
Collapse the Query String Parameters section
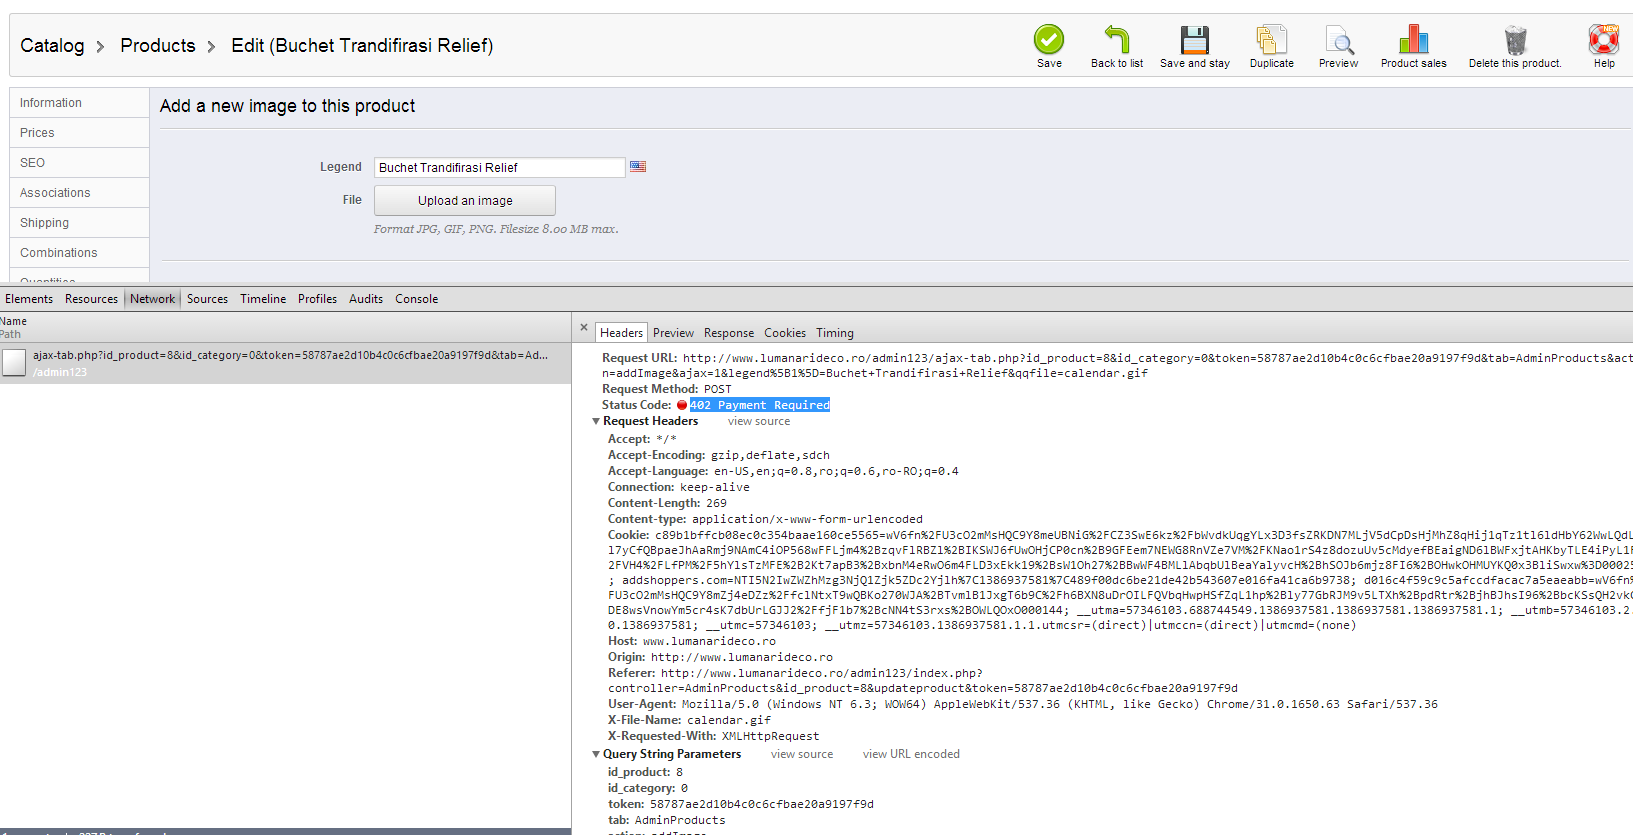pyautogui.click(x=597, y=755)
